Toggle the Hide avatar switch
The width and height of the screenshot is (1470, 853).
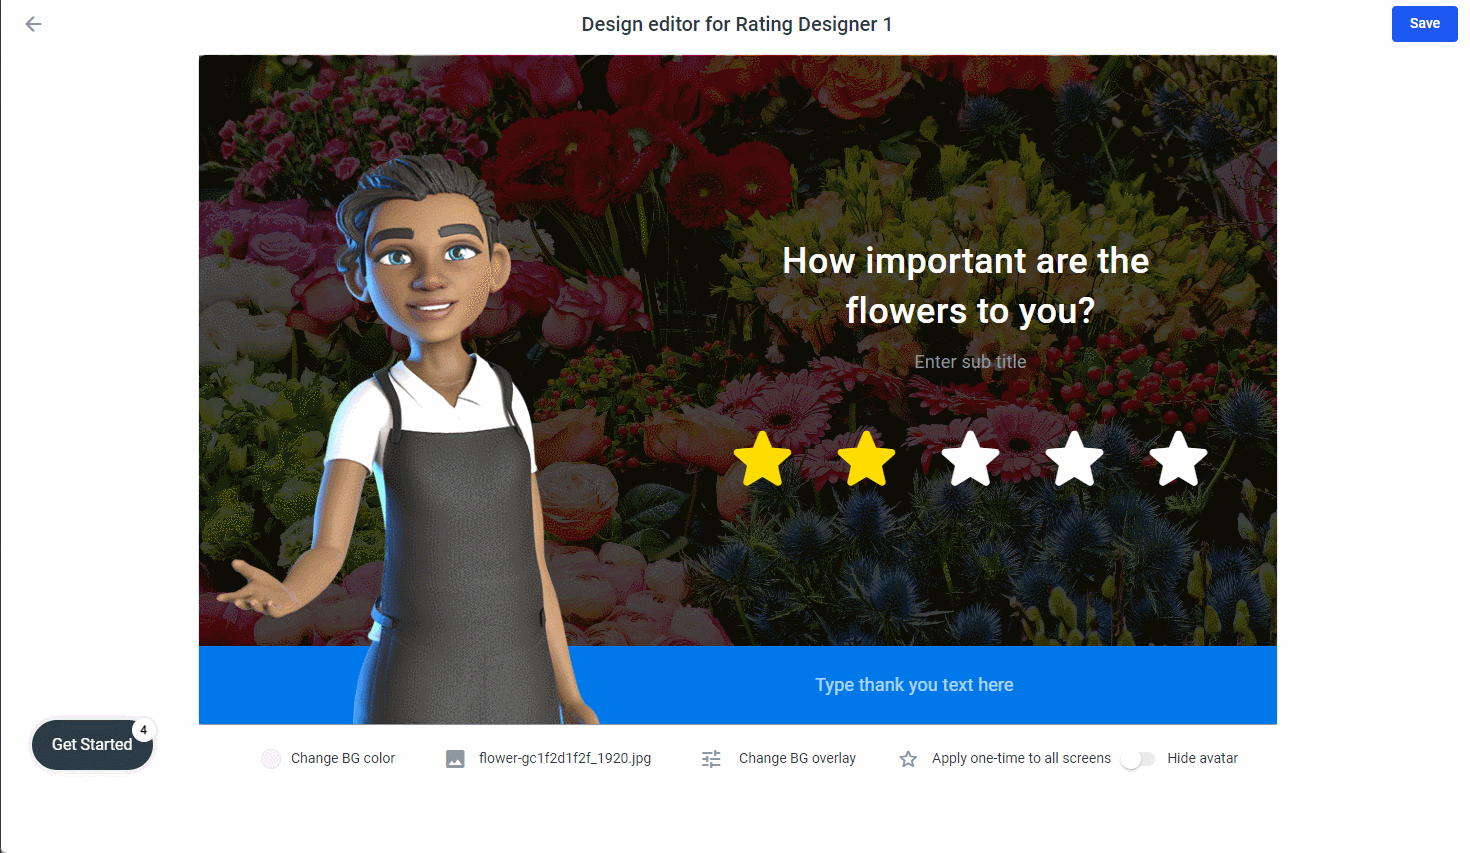click(1138, 759)
